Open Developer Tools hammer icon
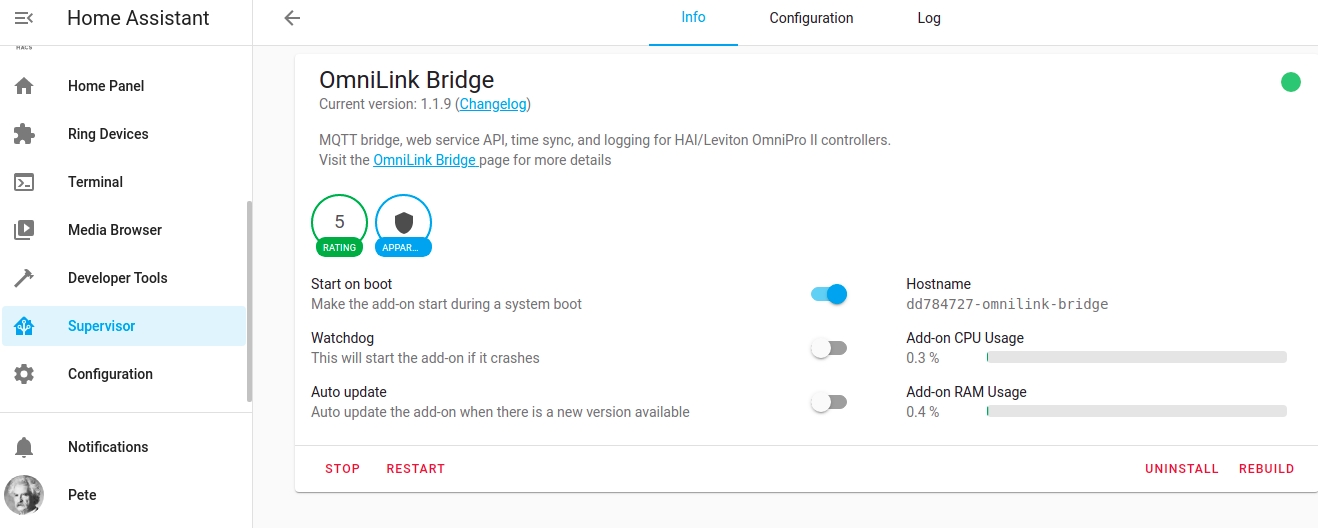 25,278
